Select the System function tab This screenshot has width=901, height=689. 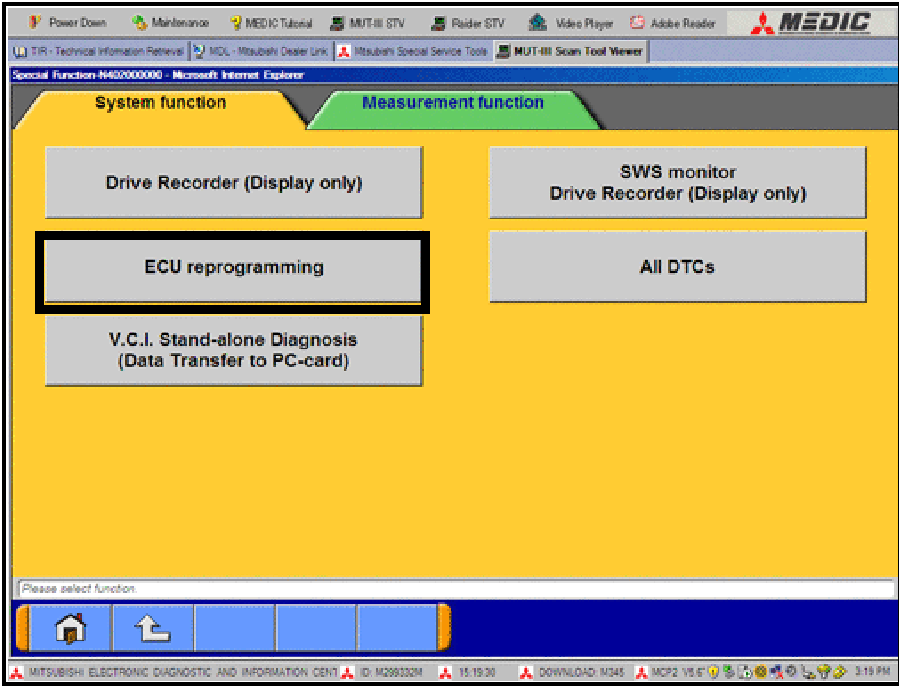(160, 103)
